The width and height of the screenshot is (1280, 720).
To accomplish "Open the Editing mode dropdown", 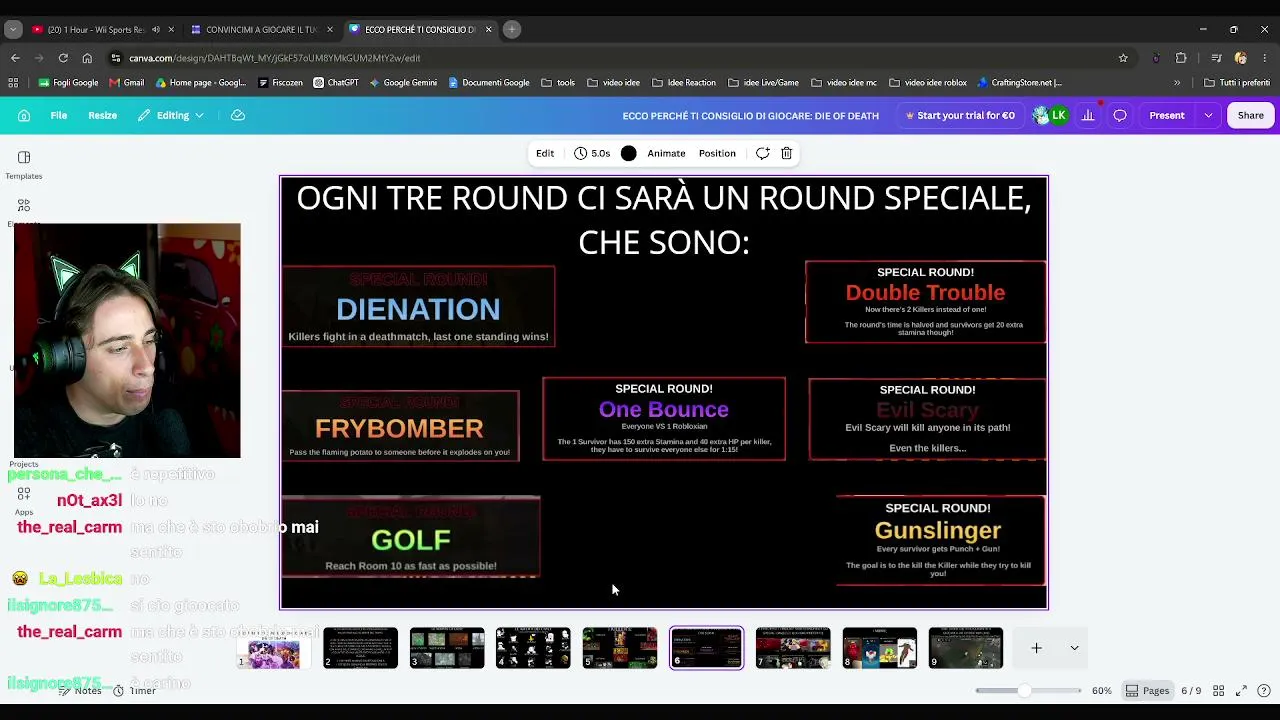I will click(x=171, y=115).
